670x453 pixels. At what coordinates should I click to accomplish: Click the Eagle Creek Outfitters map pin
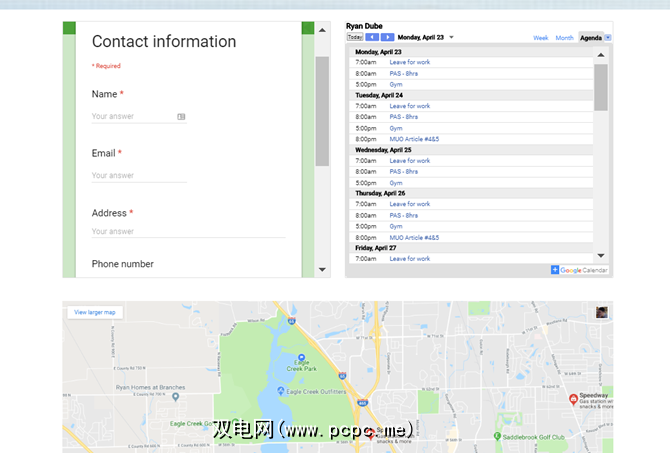(x=281, y=391)
